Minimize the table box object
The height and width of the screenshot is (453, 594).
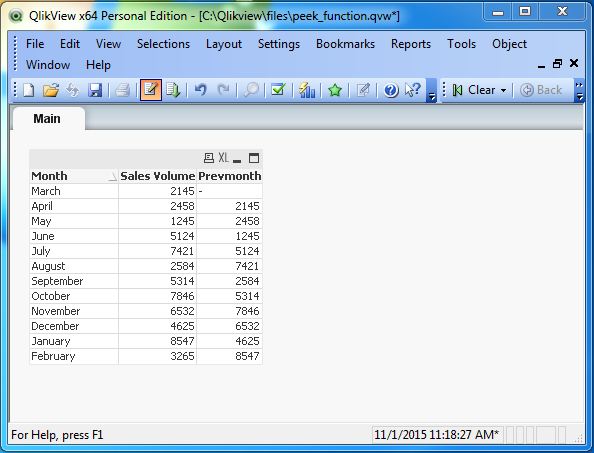[x=237, y=160]
